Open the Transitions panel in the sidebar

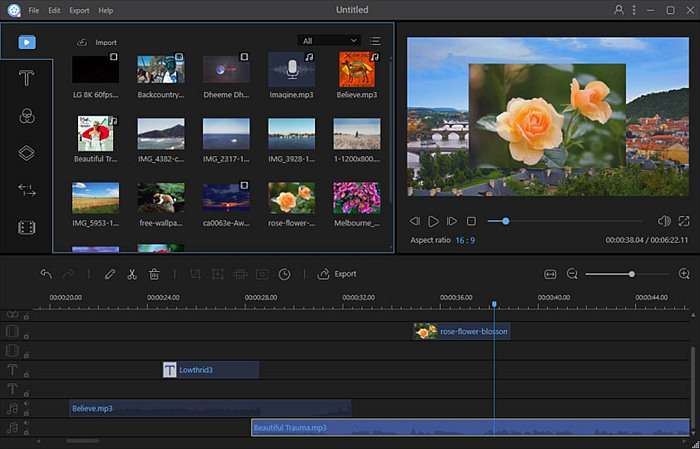pyautogui.click(x=27, y=190)
